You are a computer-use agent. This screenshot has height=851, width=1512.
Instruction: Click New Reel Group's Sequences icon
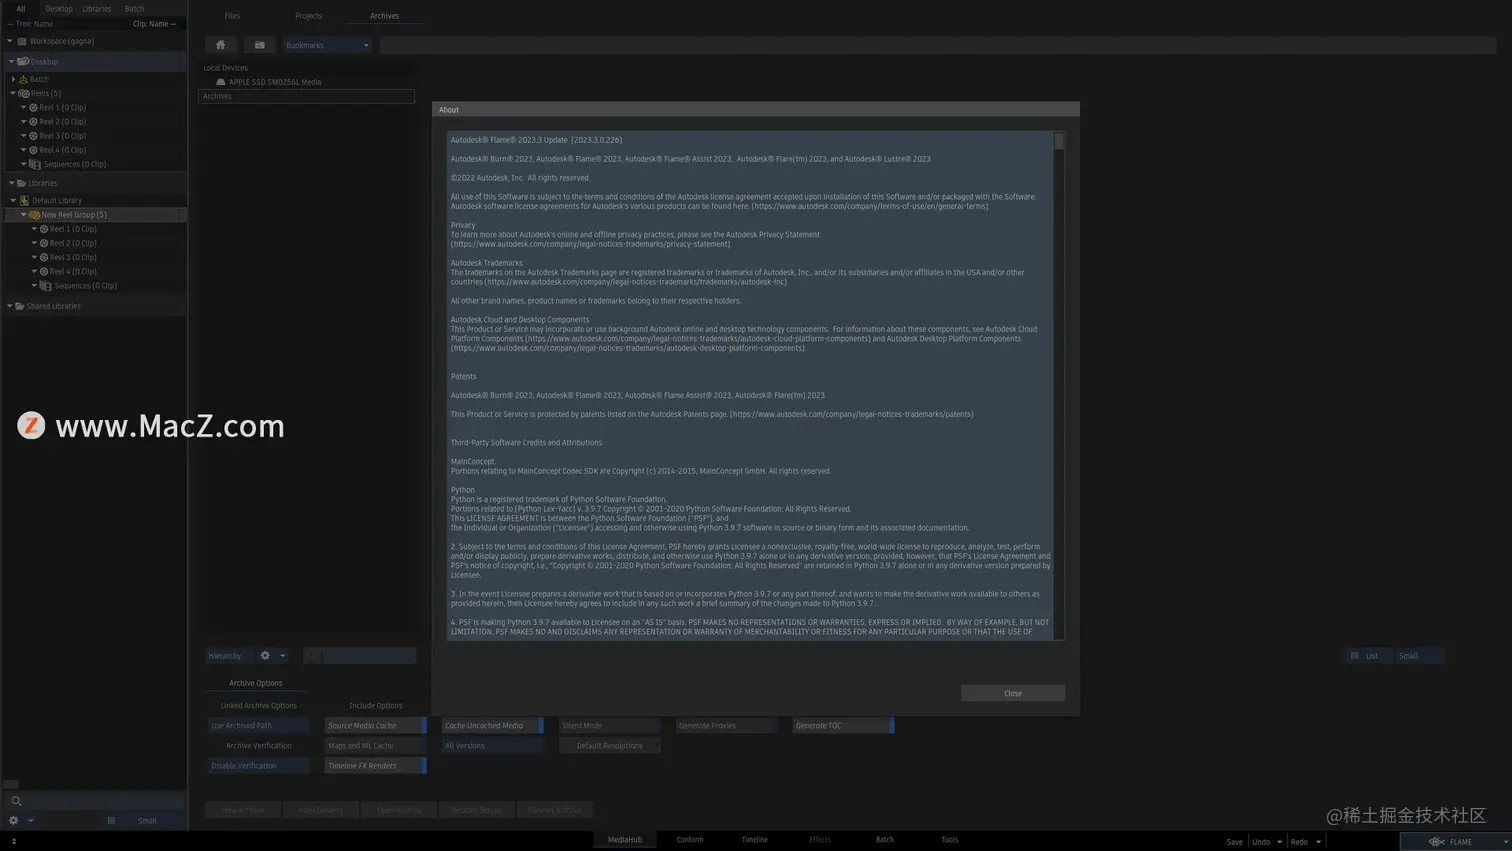[x=46, y=286]
